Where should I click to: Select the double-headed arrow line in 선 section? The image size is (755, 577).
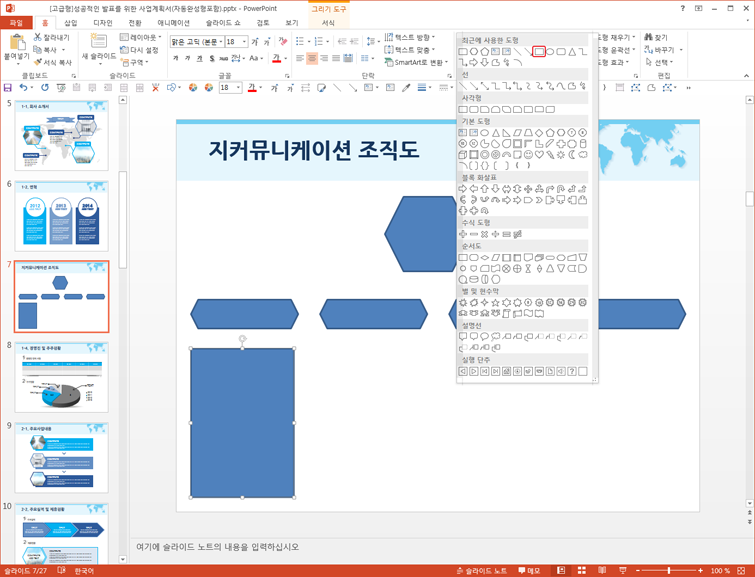point(484,86)
